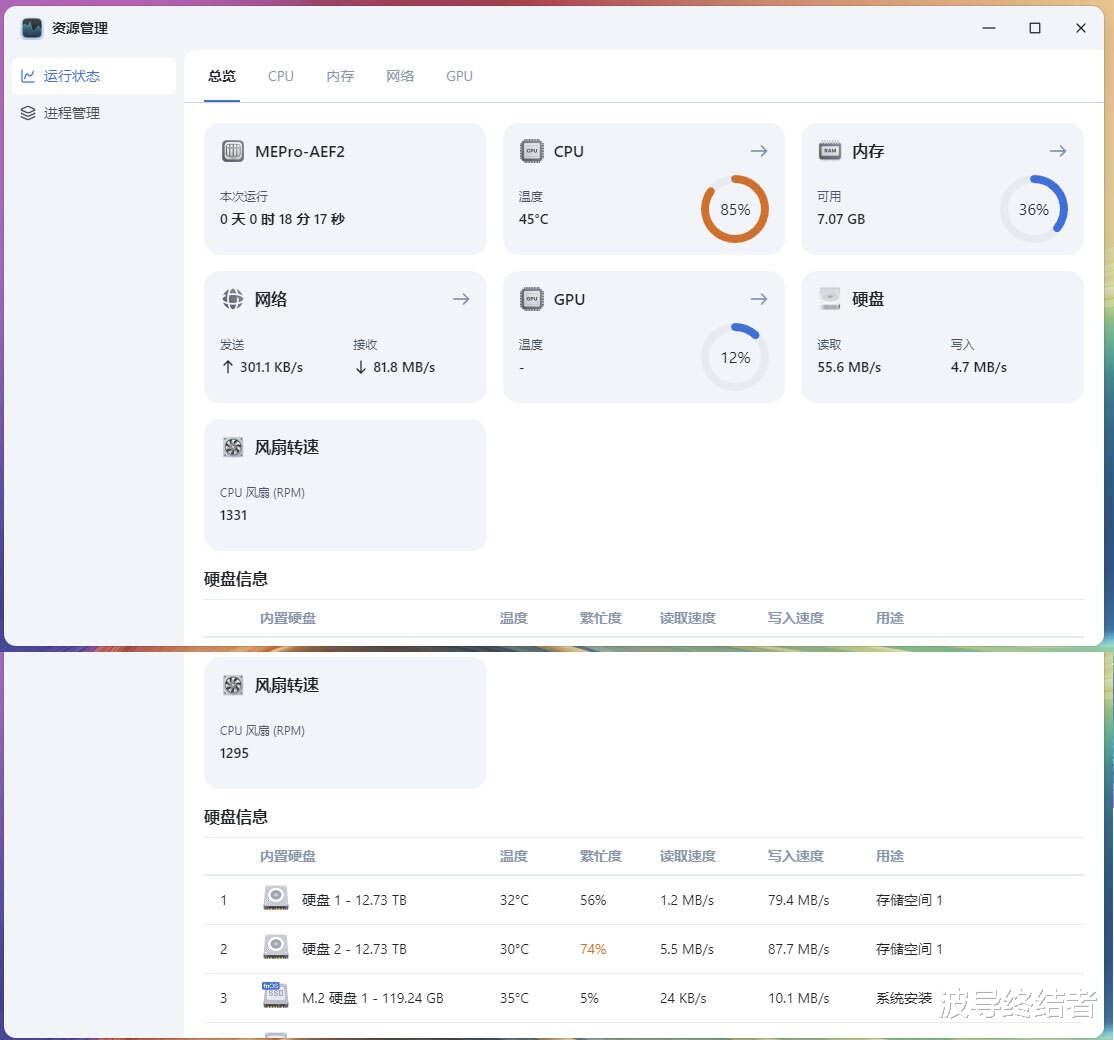Switch to the 总览 tab
Image resolution: width=1114 pixels, height=1040 pixels.
(x=222, y=76)
